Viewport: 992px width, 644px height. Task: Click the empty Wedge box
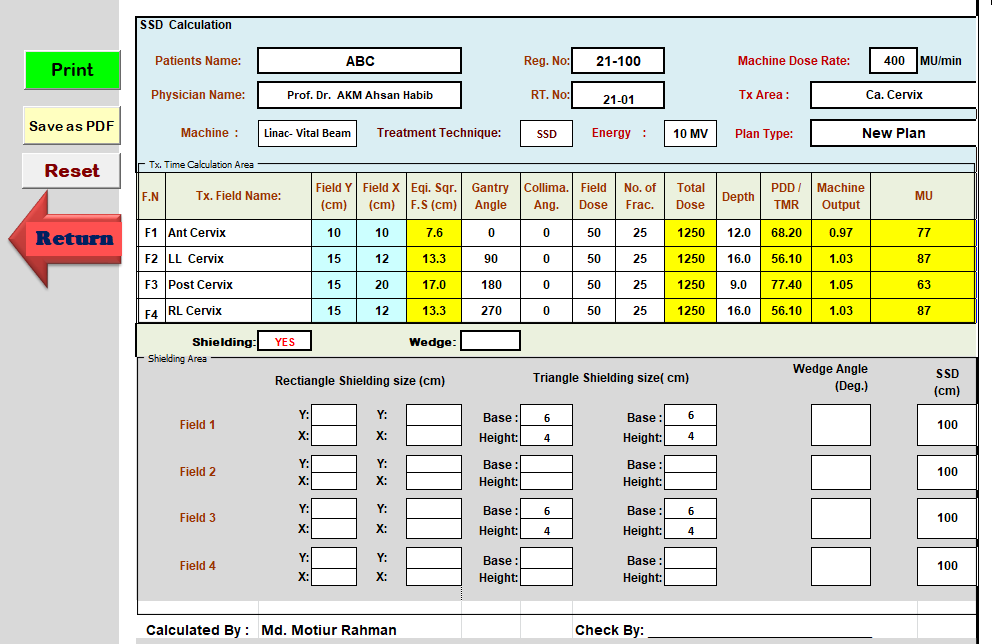[490, 341]
